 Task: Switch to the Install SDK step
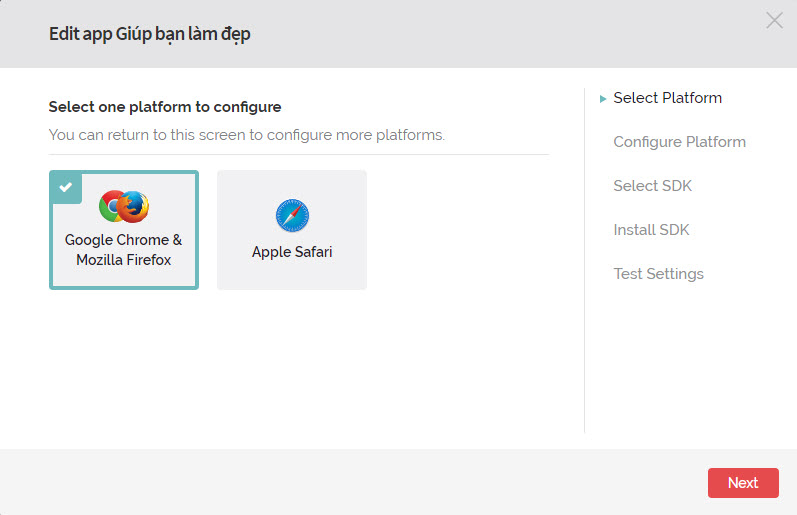pyautogui.click(x=651, y=230)
